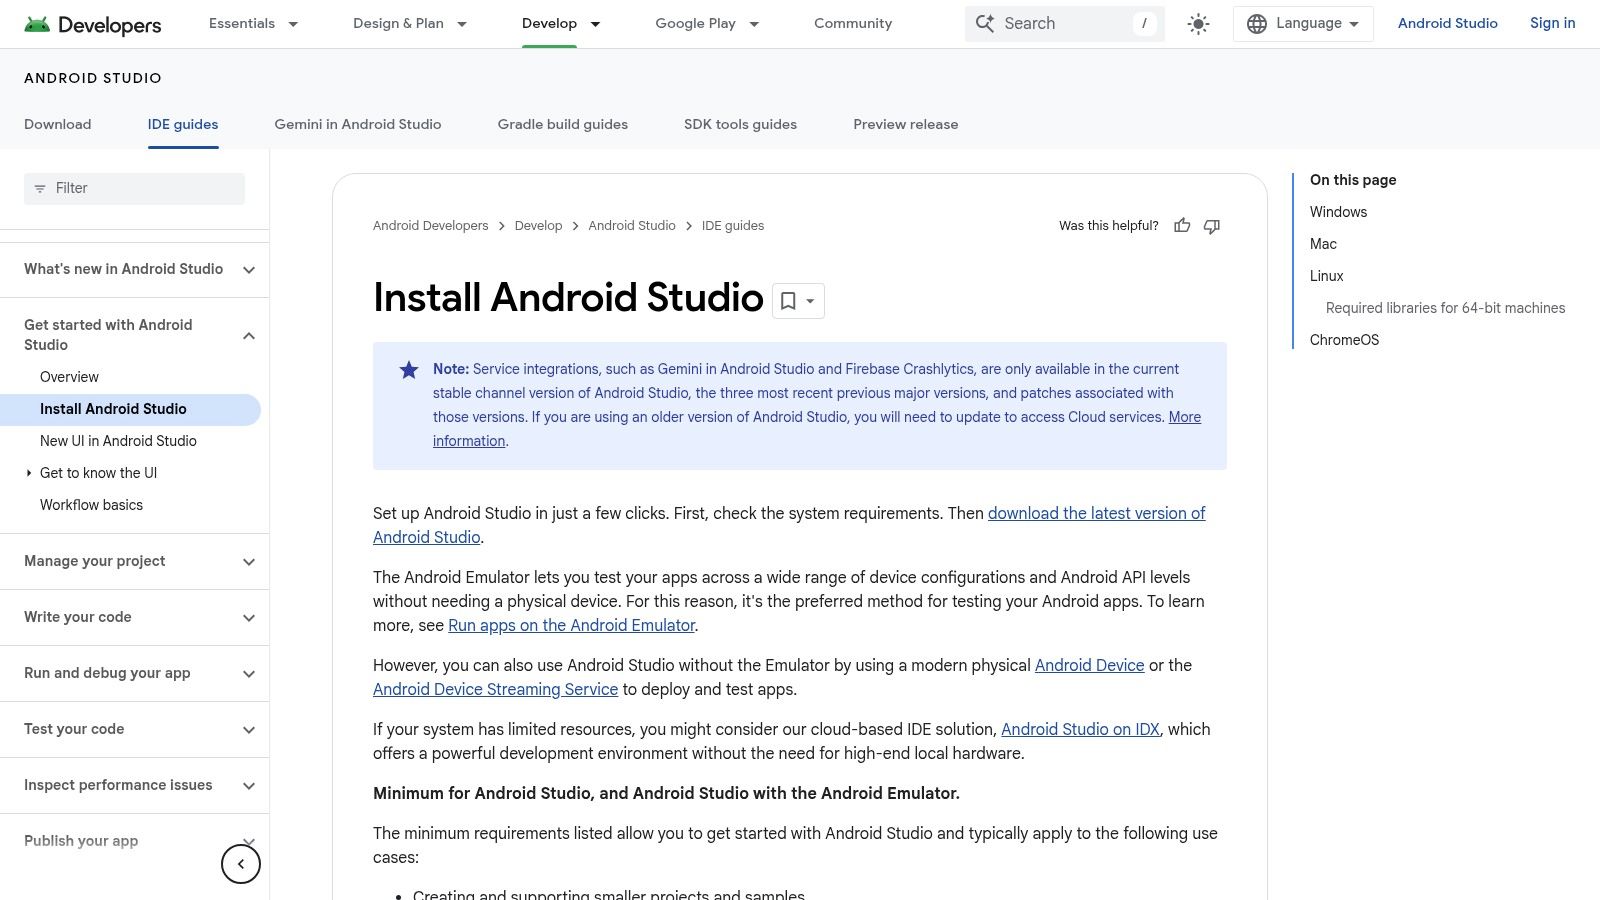Open the More information link in note
The height and width of the screenshot is (900, 1600).
click(1185, 417)
